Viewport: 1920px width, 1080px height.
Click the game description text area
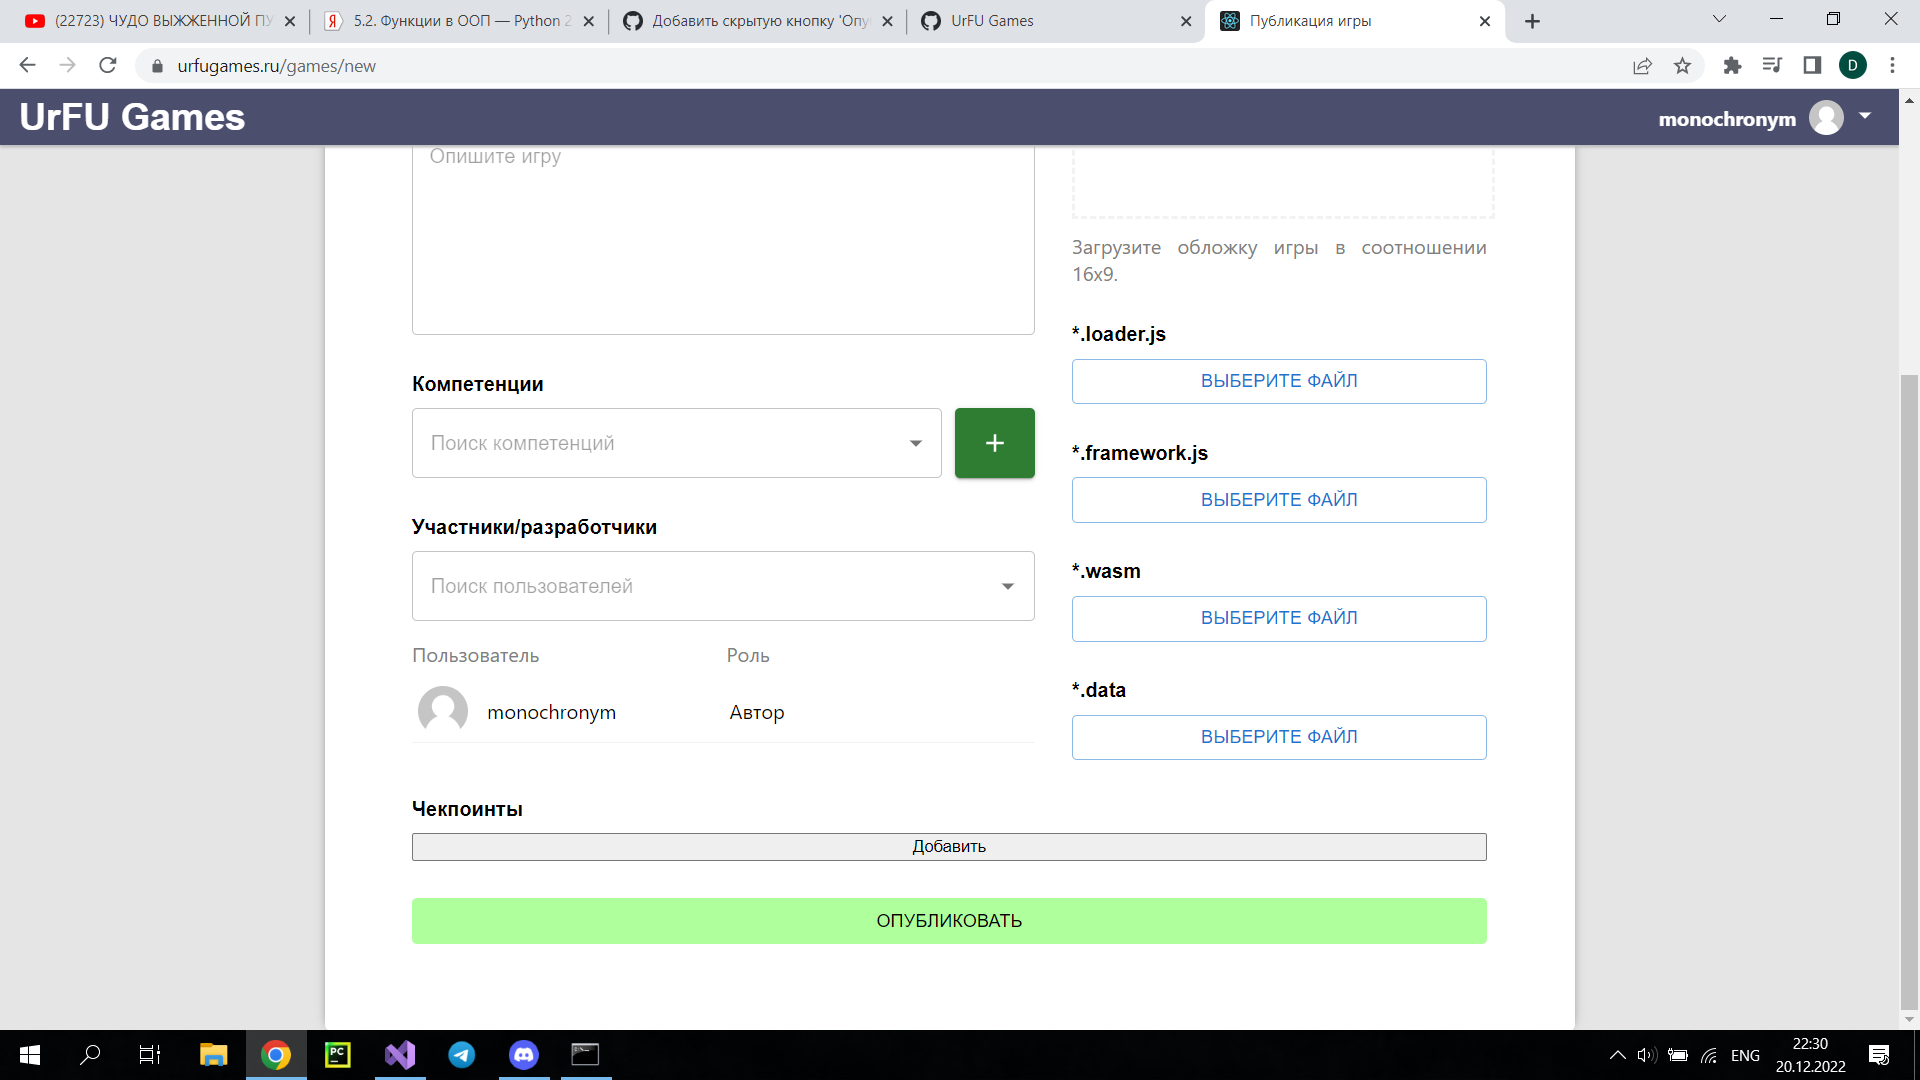point(722,240)
